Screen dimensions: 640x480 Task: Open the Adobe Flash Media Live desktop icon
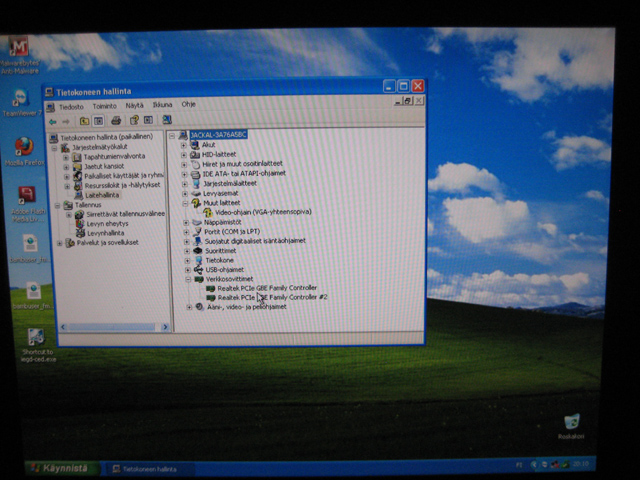pyautogui.click(x=28, y=204)
